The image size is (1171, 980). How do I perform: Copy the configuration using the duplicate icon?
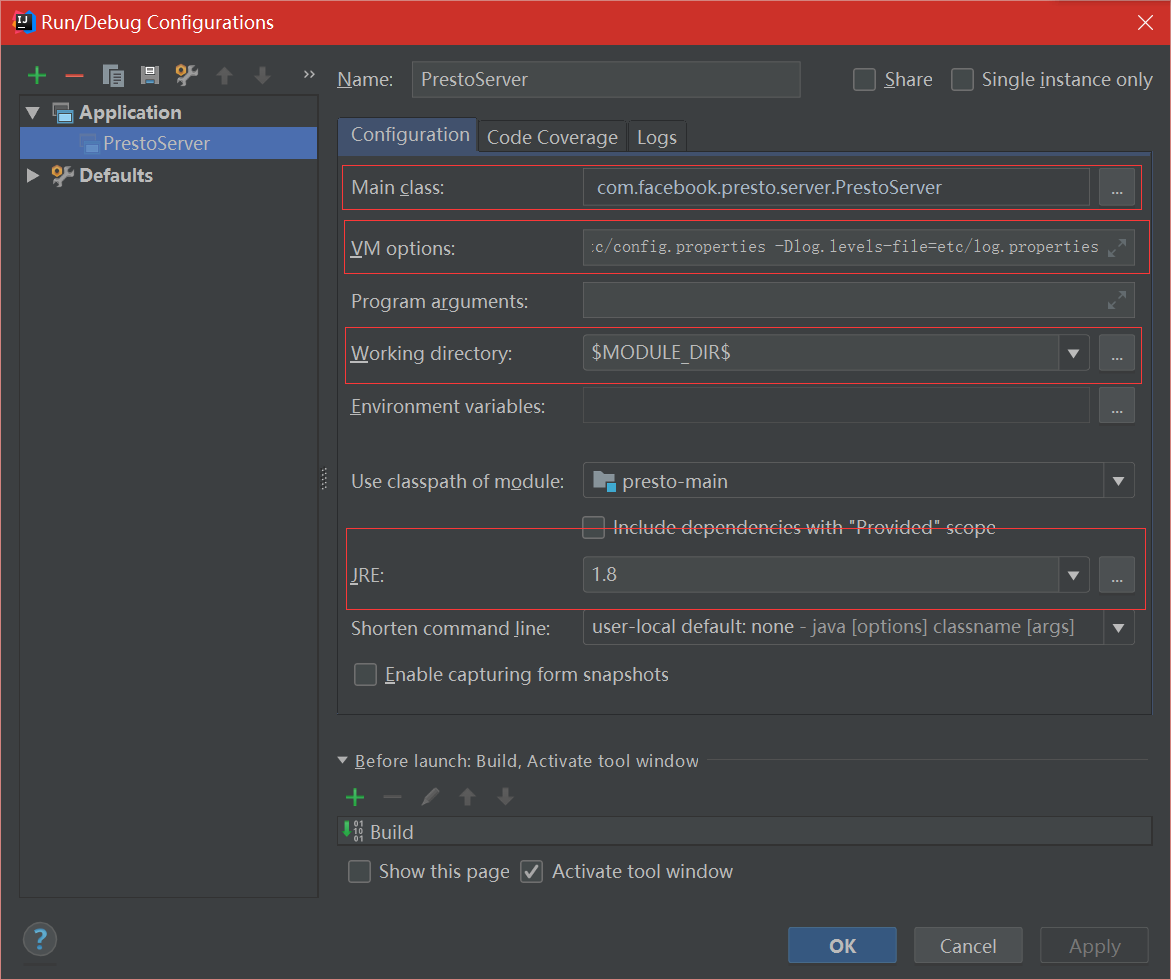(x=113, y=75)
